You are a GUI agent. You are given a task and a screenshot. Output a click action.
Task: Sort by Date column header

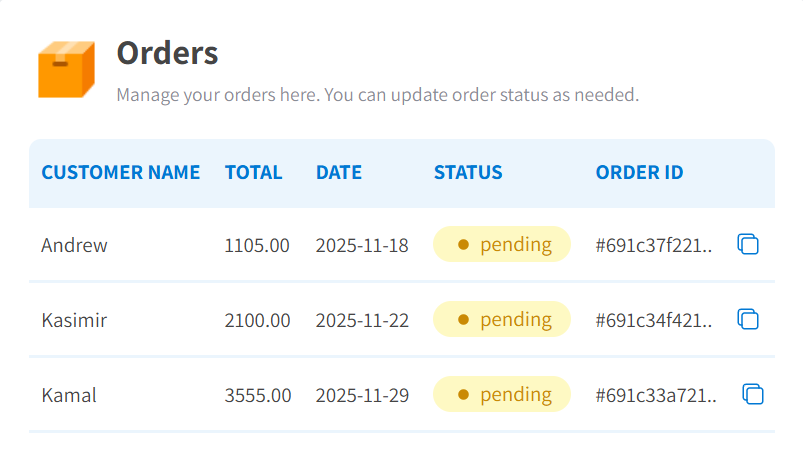[338, 172]
